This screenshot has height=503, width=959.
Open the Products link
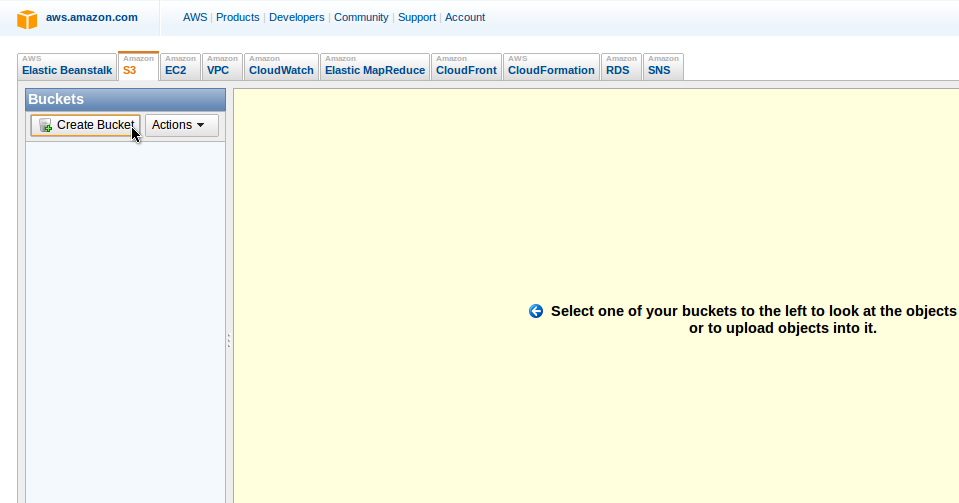238,17
